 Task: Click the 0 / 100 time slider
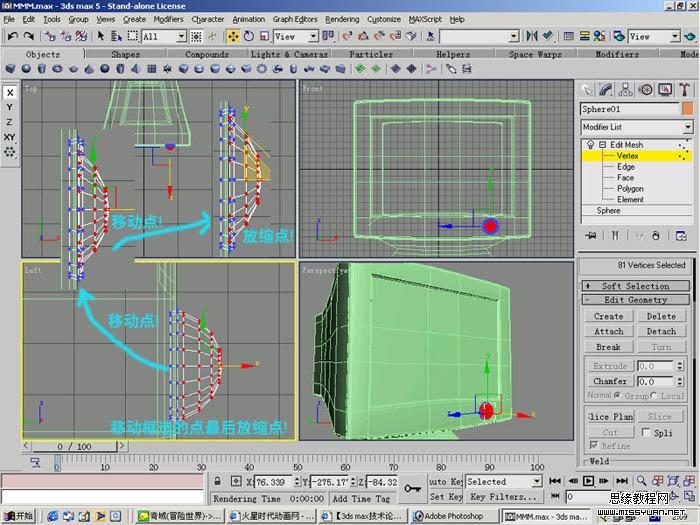click(x=74, y=446)
